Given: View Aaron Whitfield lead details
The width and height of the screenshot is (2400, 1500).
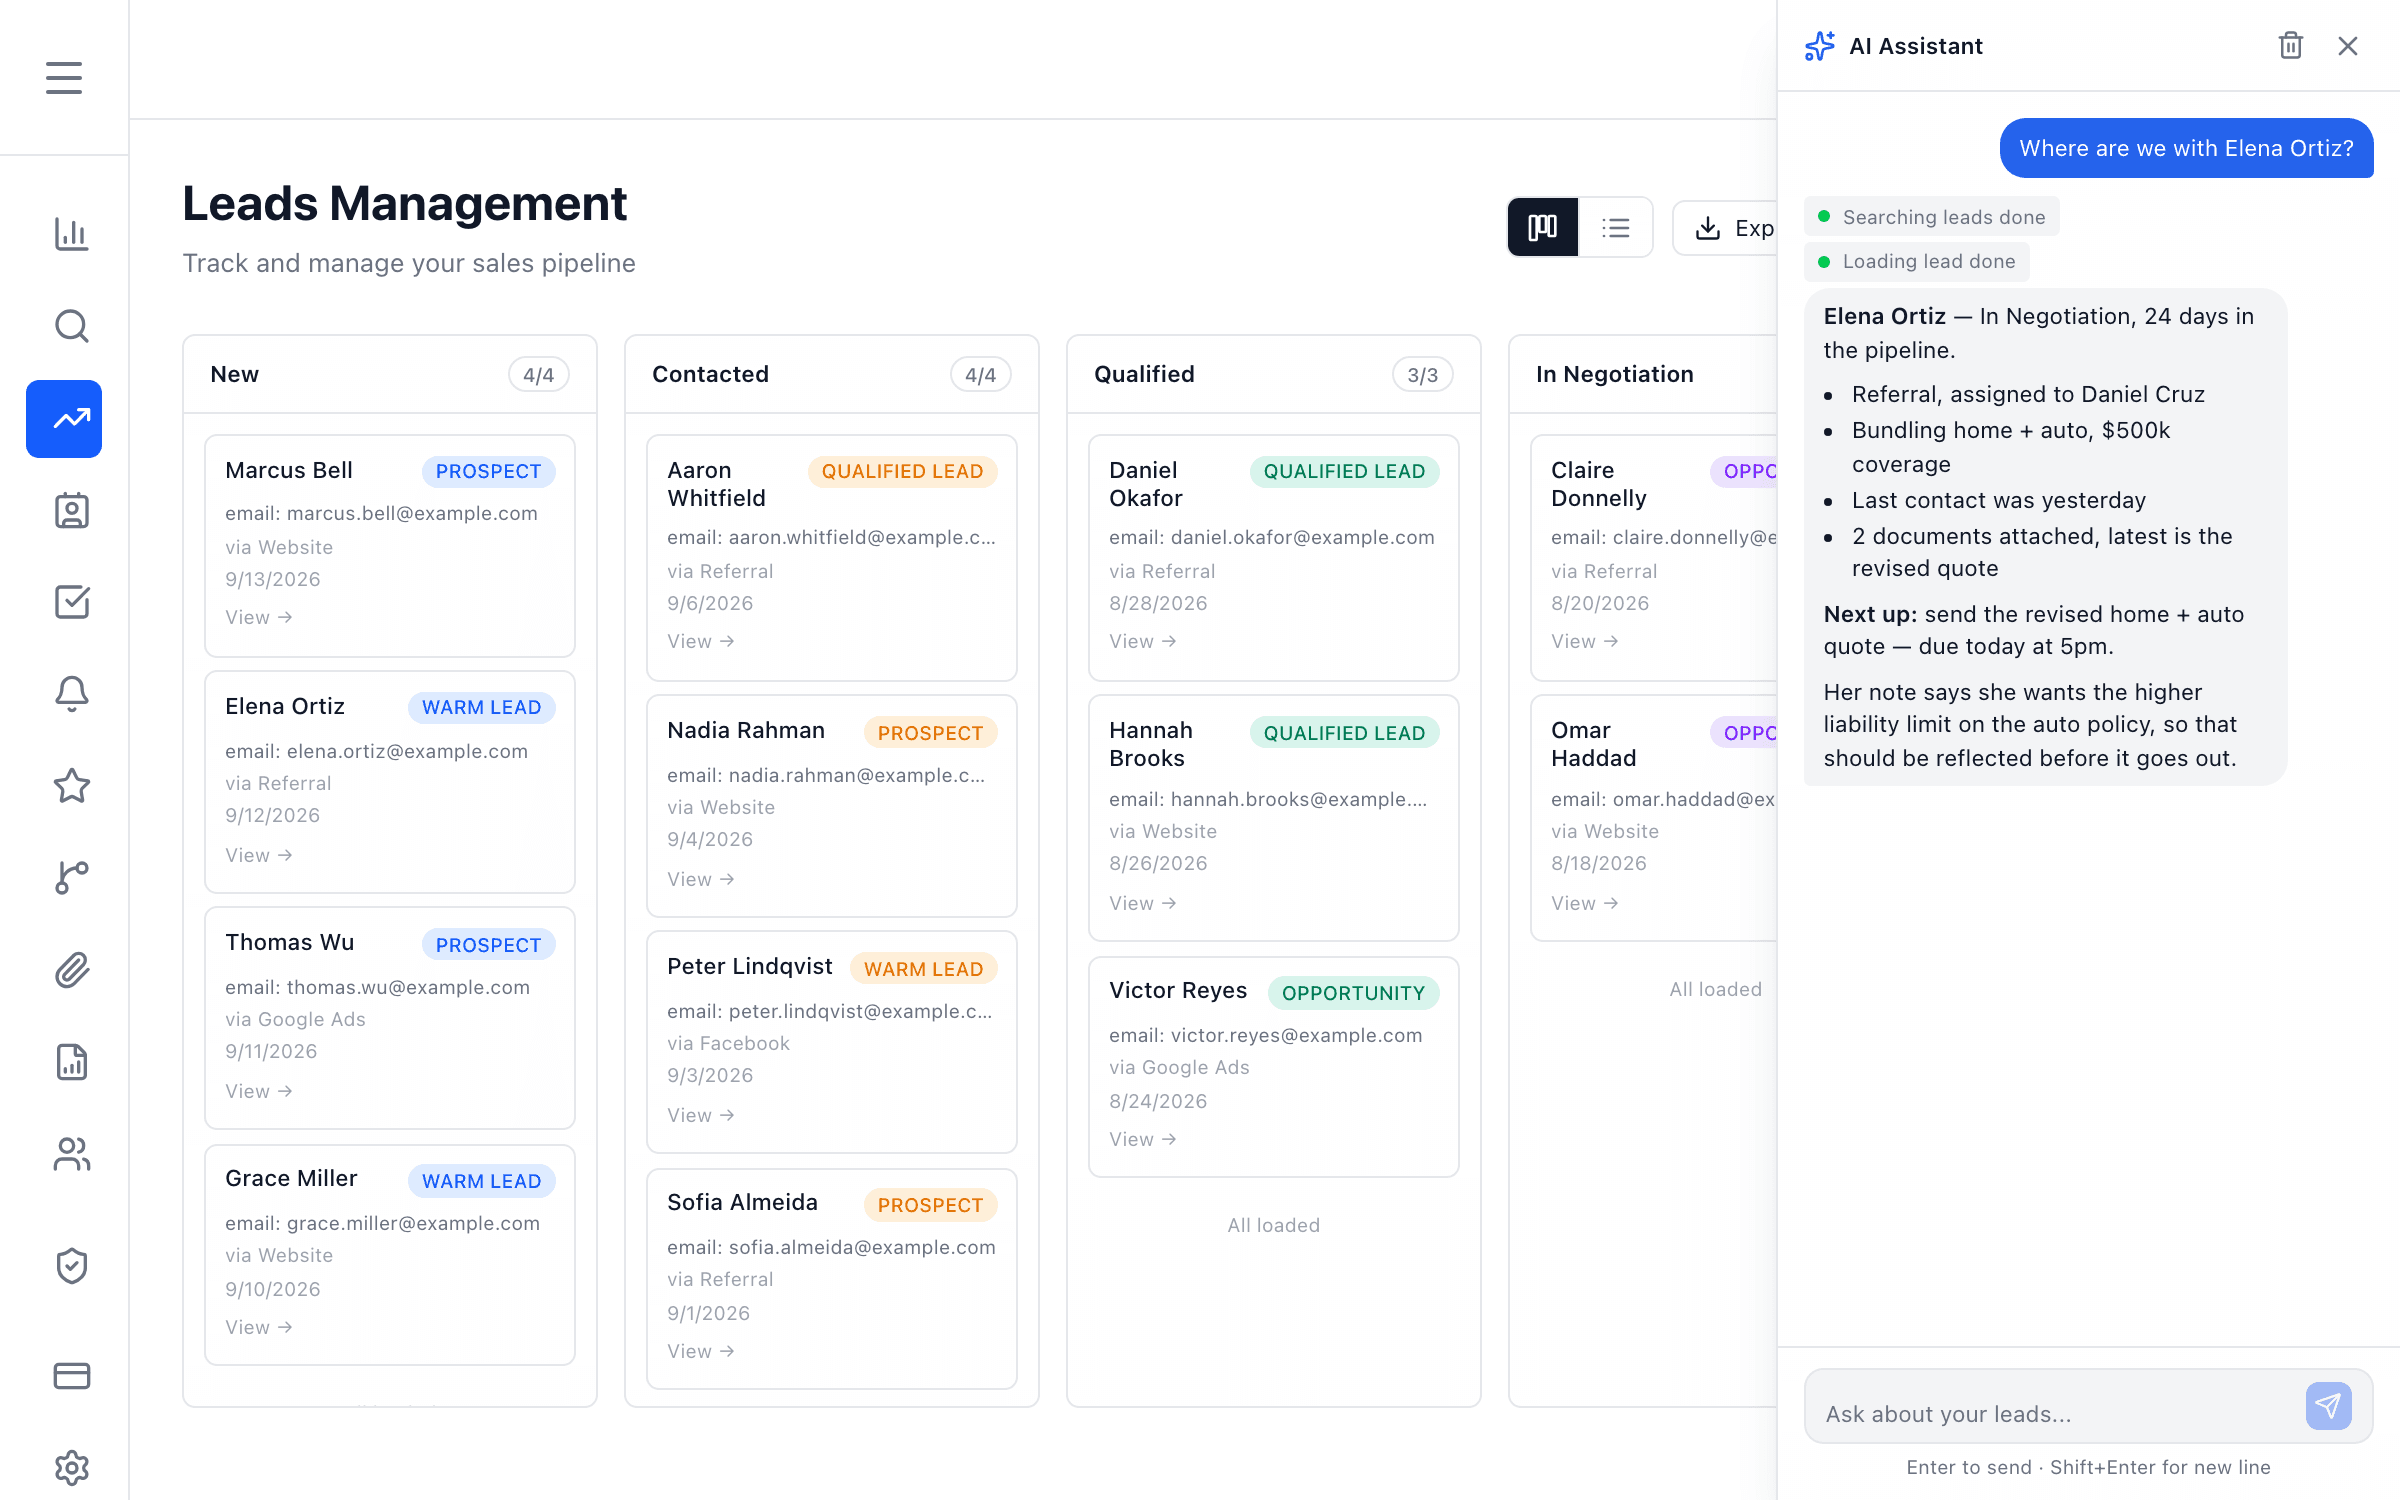Looking at the screenshot, I should point(700,641).
